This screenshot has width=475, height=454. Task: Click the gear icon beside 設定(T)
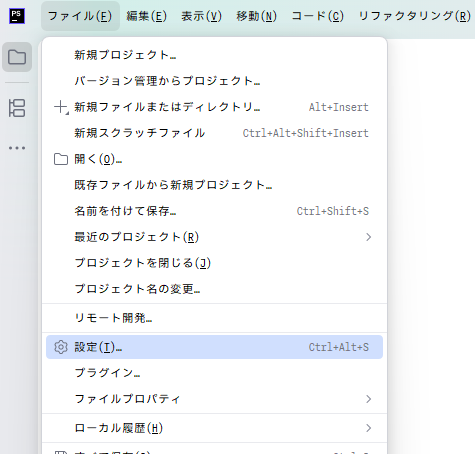61,347
